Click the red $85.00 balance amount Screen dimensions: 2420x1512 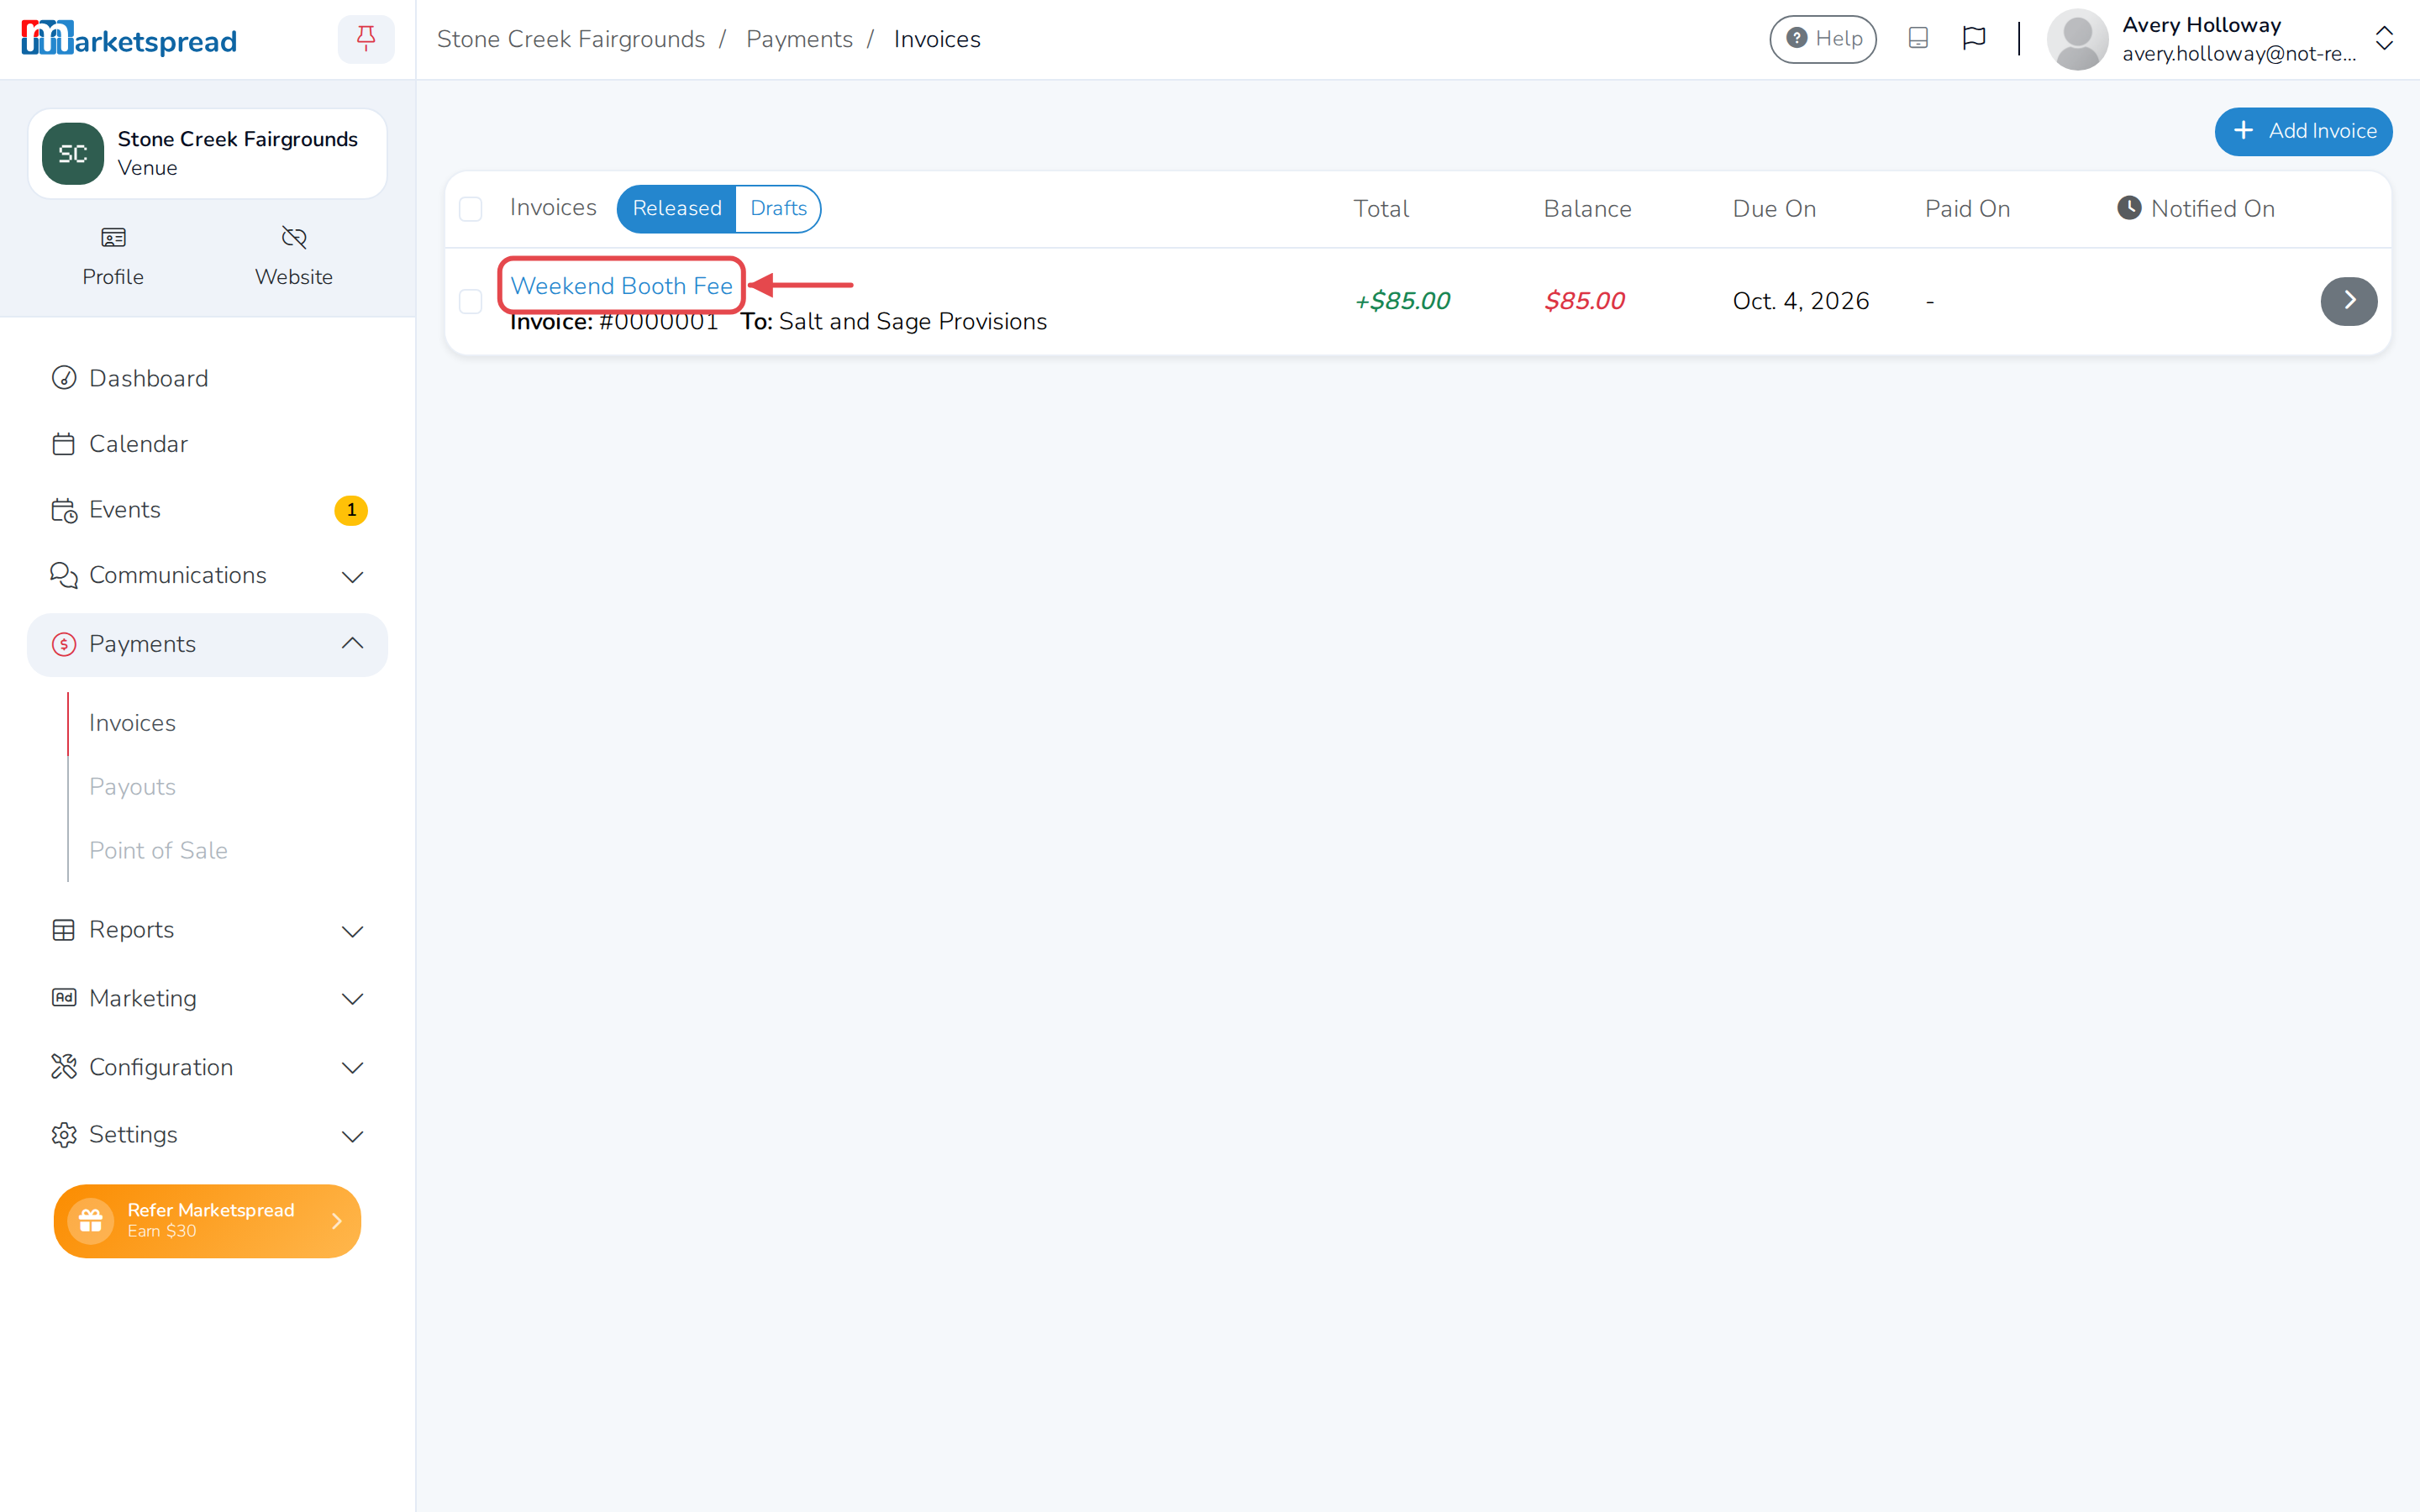pyautogui.click(x=1584, y=301)
